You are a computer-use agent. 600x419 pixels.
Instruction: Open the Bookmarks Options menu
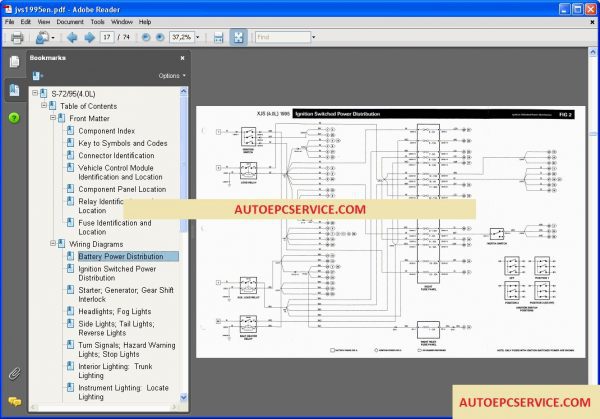point(172,76)
